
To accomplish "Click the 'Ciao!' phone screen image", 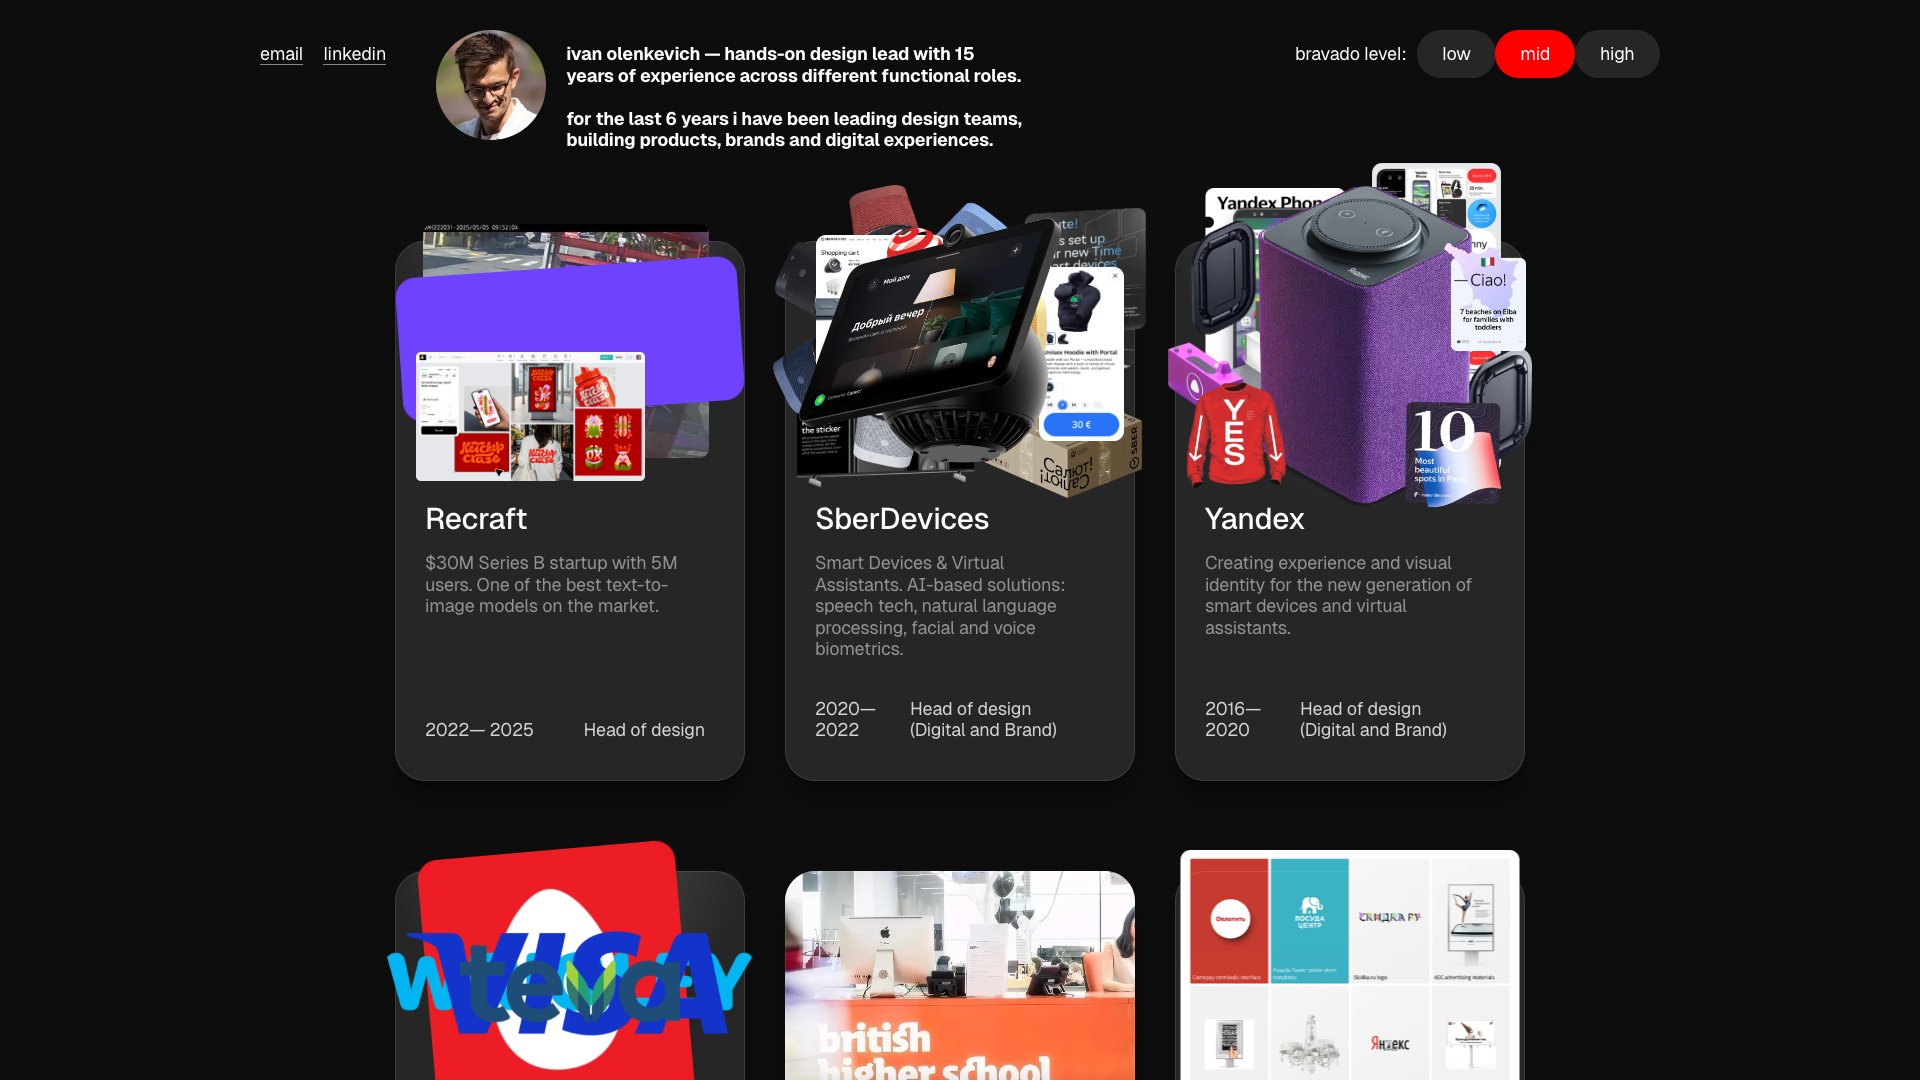I will 1488,303.
